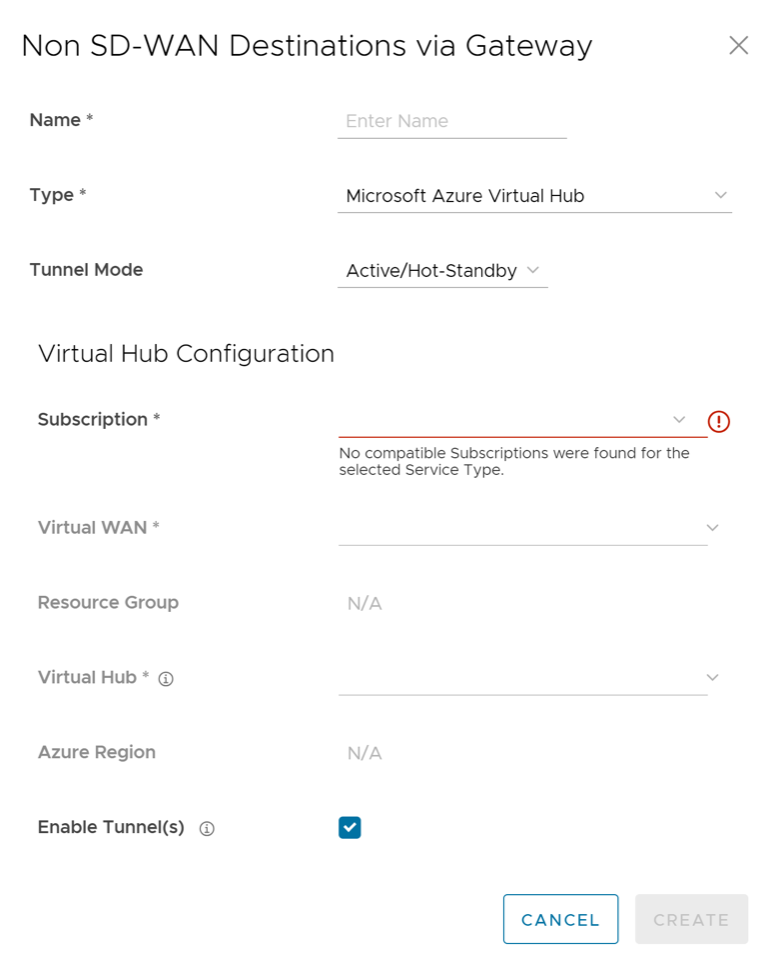Click the Create button

point(691,920)
